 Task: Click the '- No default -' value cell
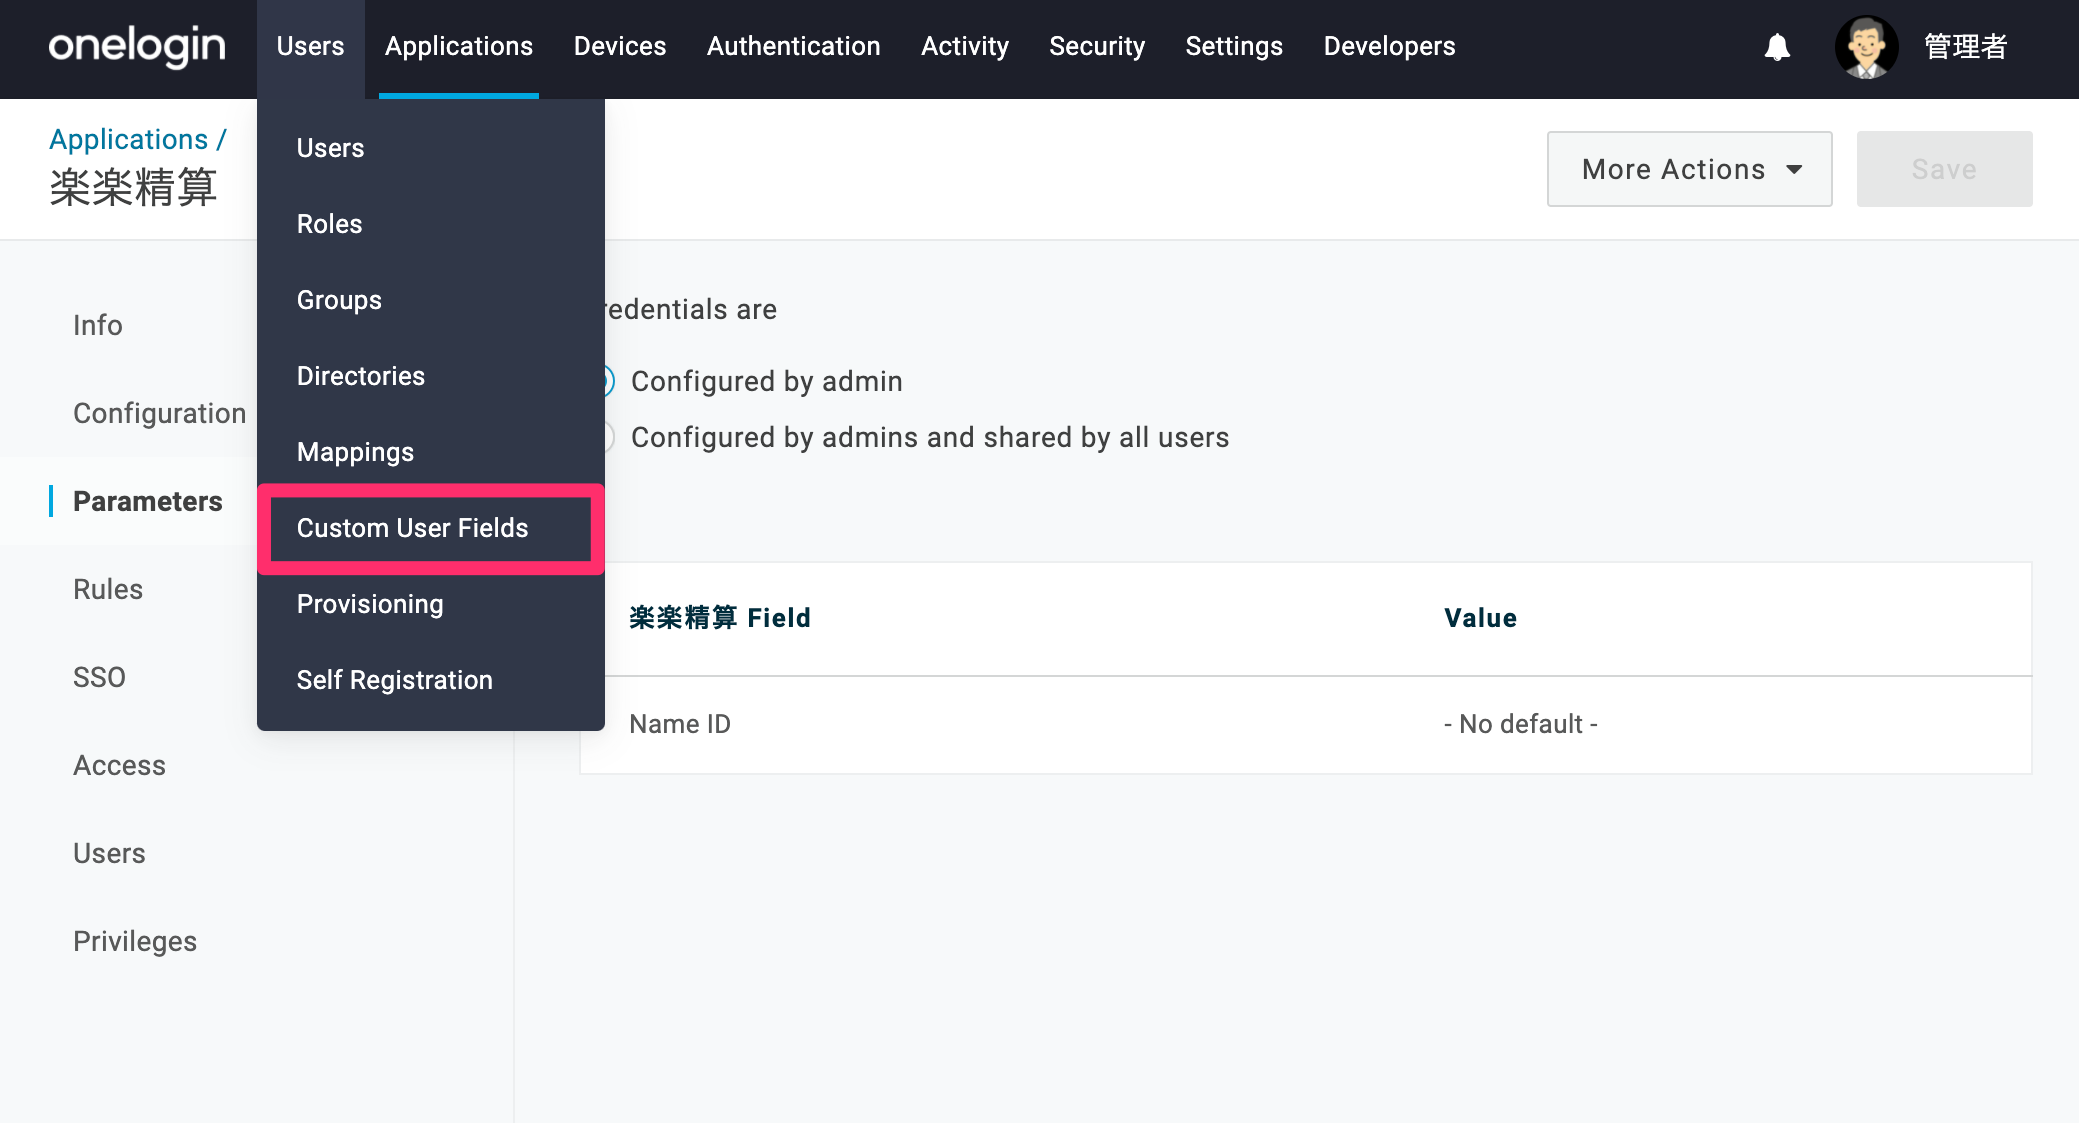pyautogui.click(x=1520, y=724)
